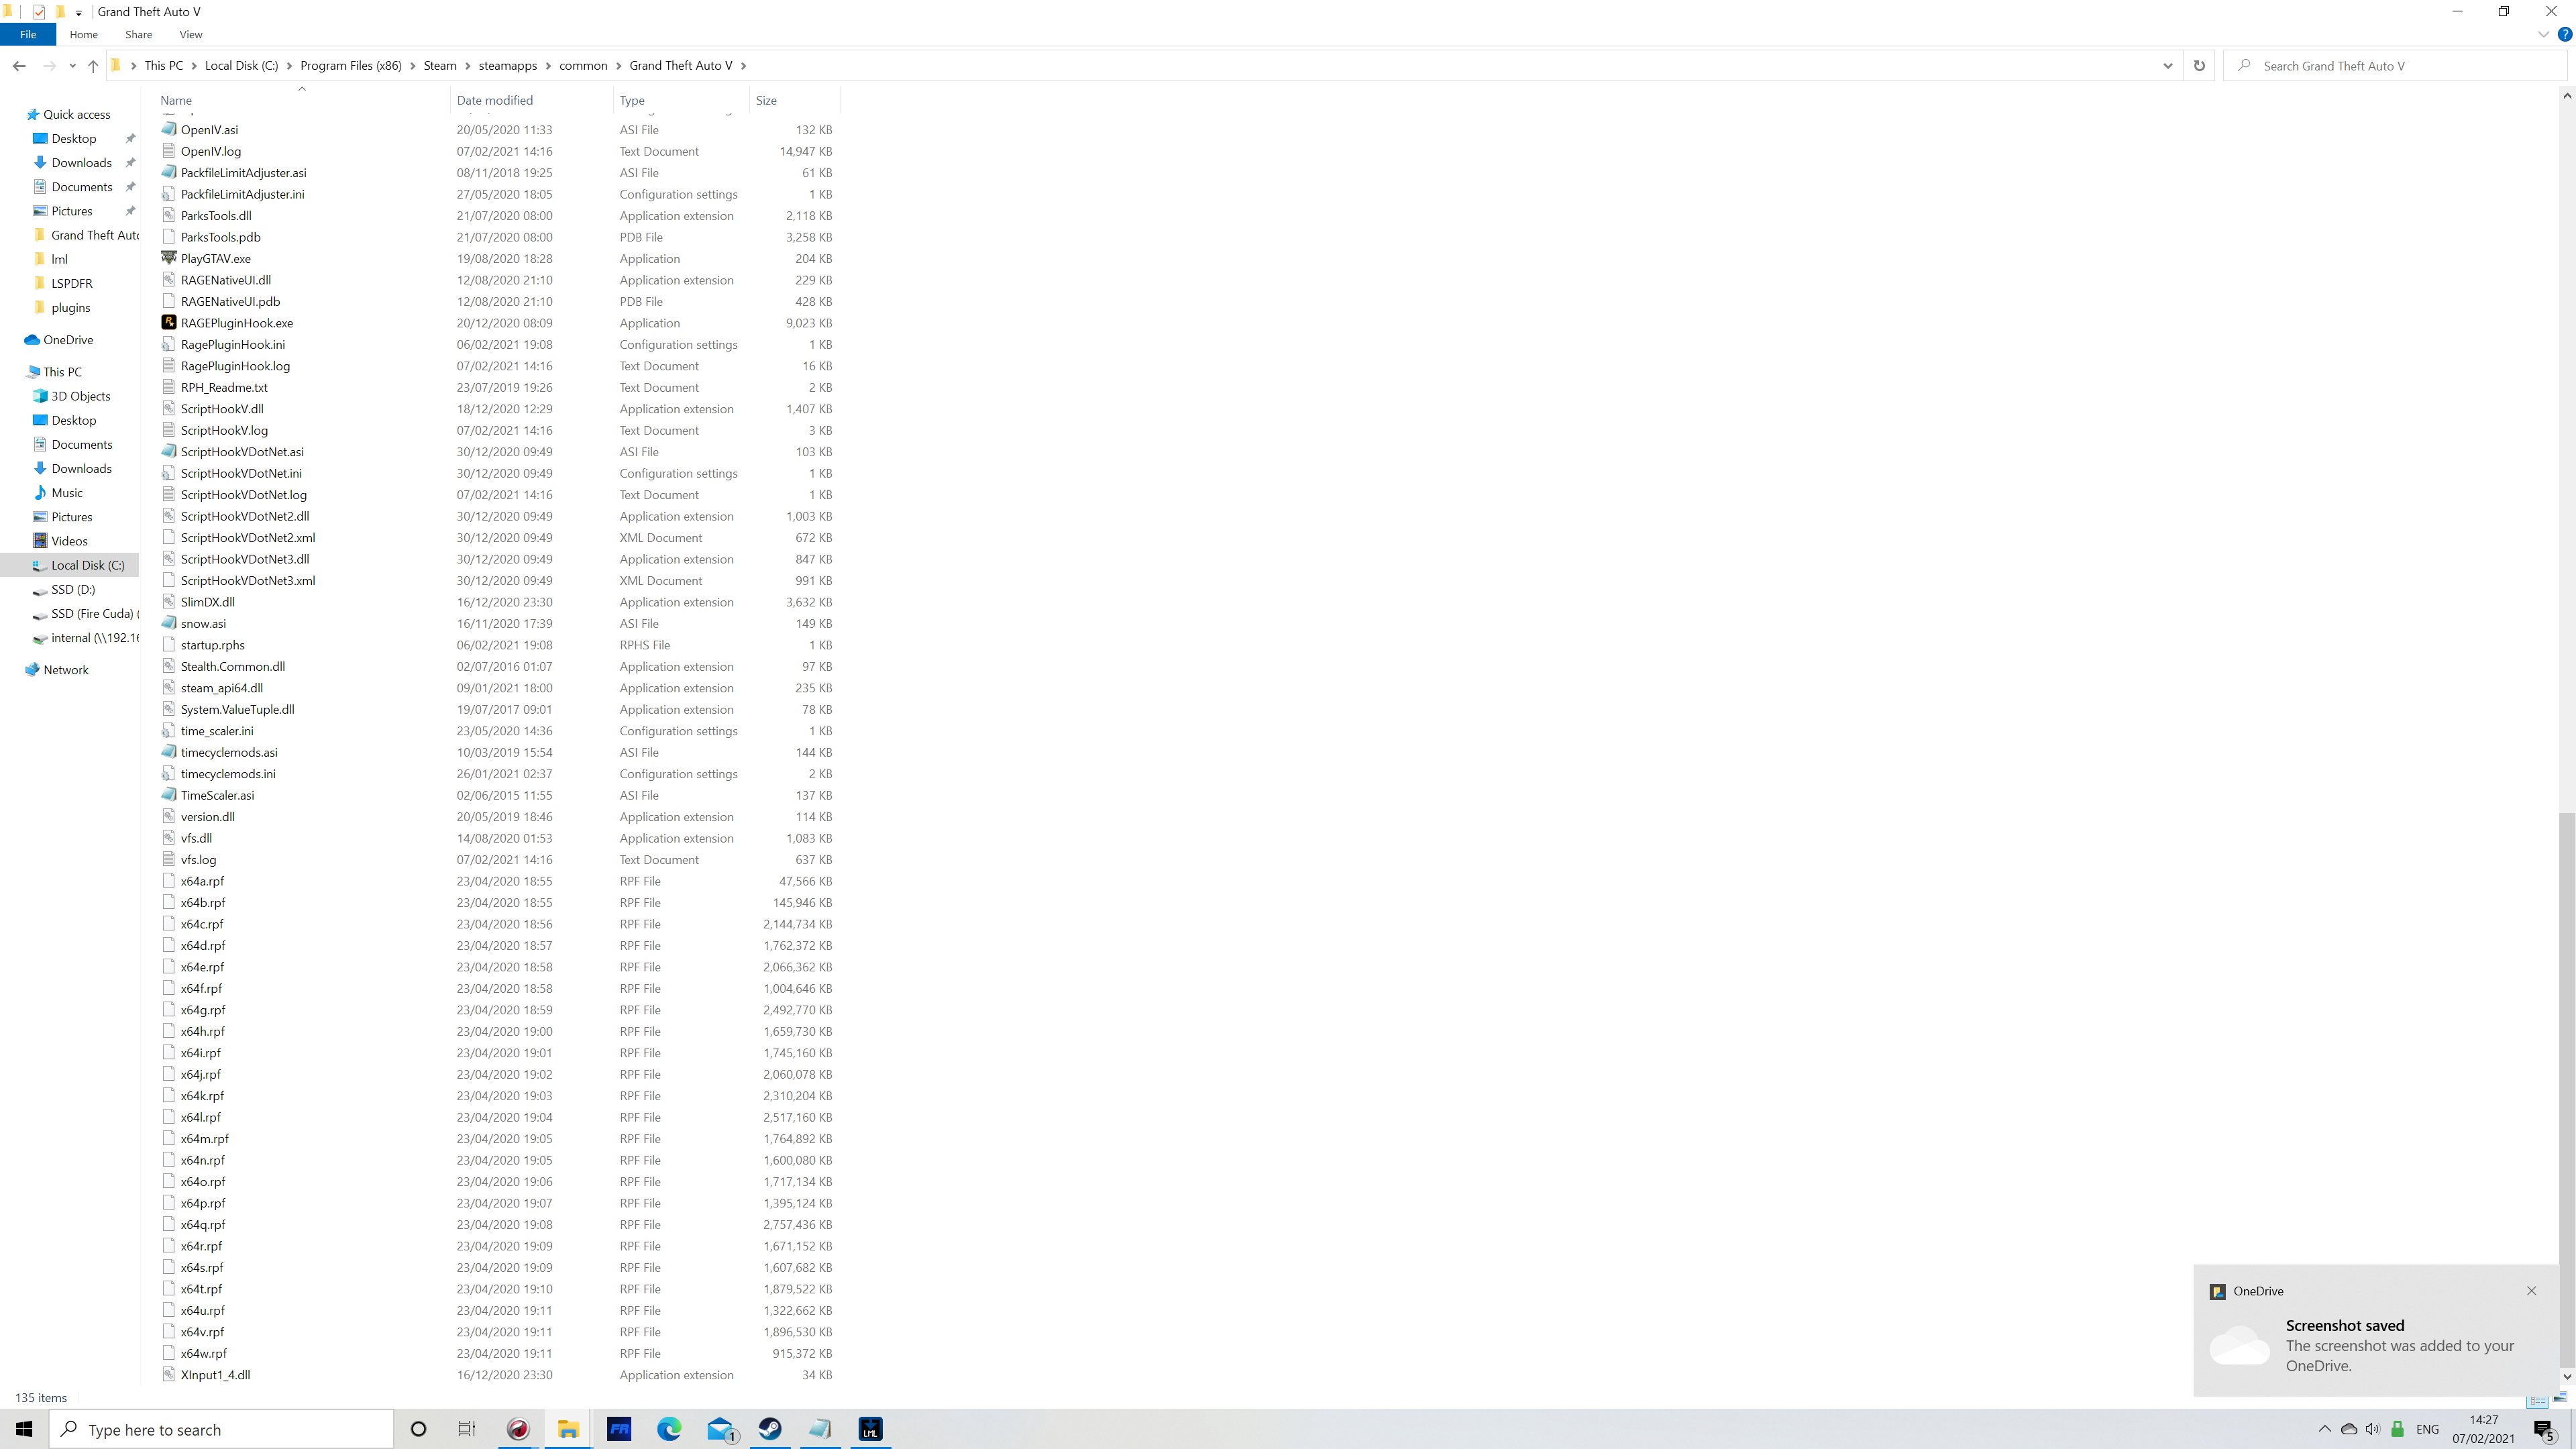Viewport: 2576px width, 1449px height.
Task: Show hidden system tray icons
Action: [x=2324, y=1429]
